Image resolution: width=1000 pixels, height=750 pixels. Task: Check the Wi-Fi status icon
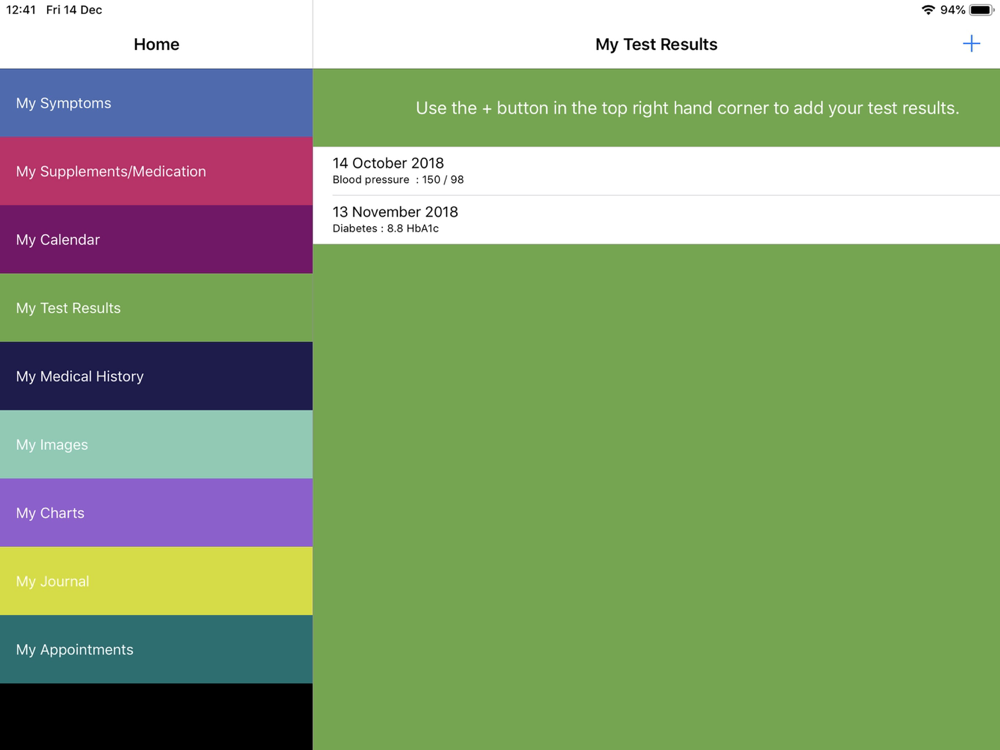(928, 10)
